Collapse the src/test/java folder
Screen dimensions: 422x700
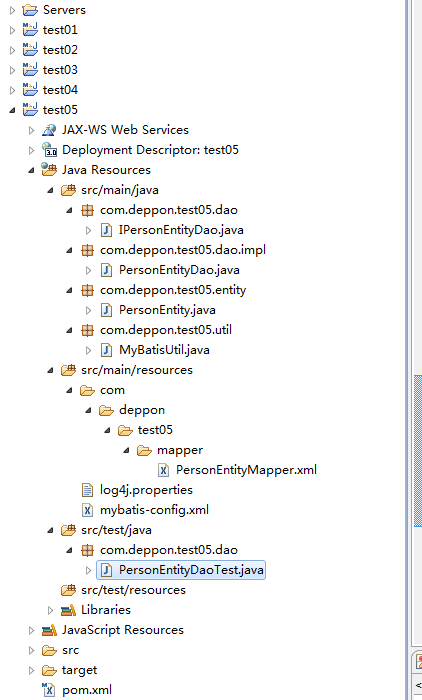point(50,530)
